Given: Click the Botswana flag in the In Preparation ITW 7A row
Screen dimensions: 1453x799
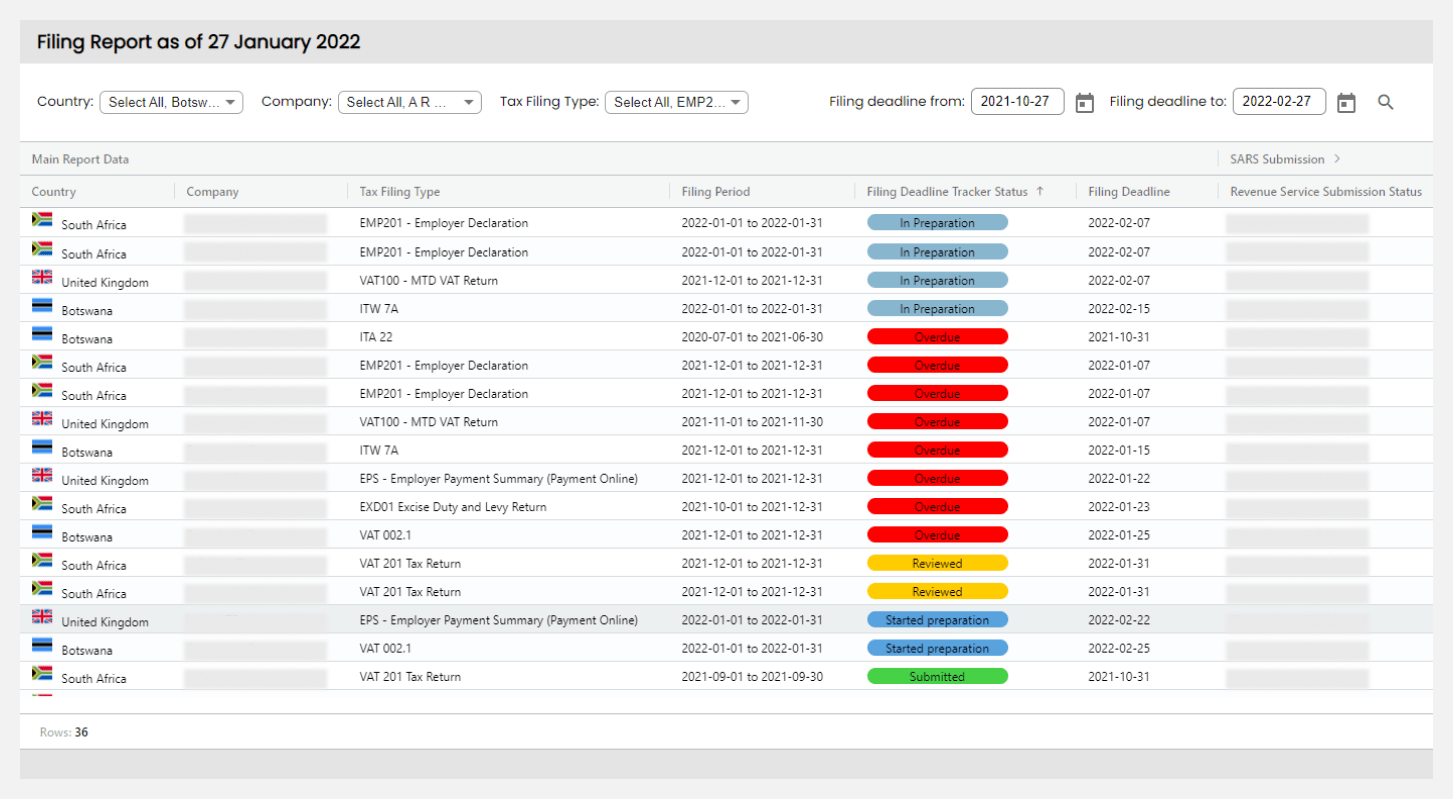Looking at the screenshot, I should point(42,305).
